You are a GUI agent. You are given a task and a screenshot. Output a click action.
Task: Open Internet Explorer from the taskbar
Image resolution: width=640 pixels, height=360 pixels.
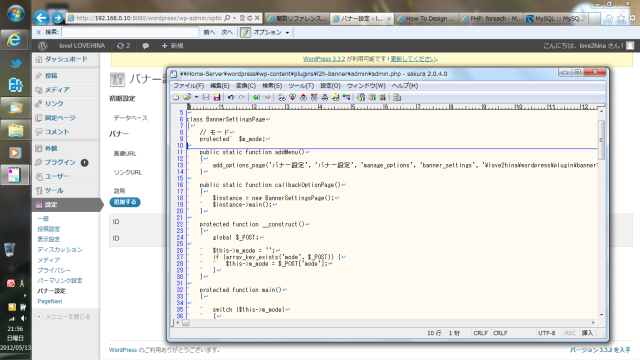[x=15, y=40]
